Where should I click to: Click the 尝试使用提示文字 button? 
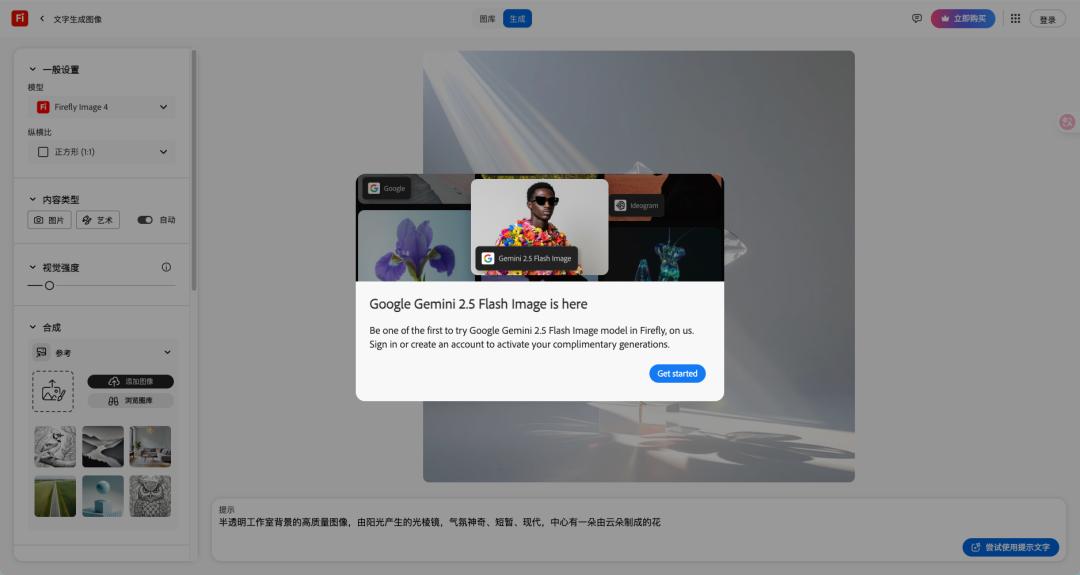1010,547
